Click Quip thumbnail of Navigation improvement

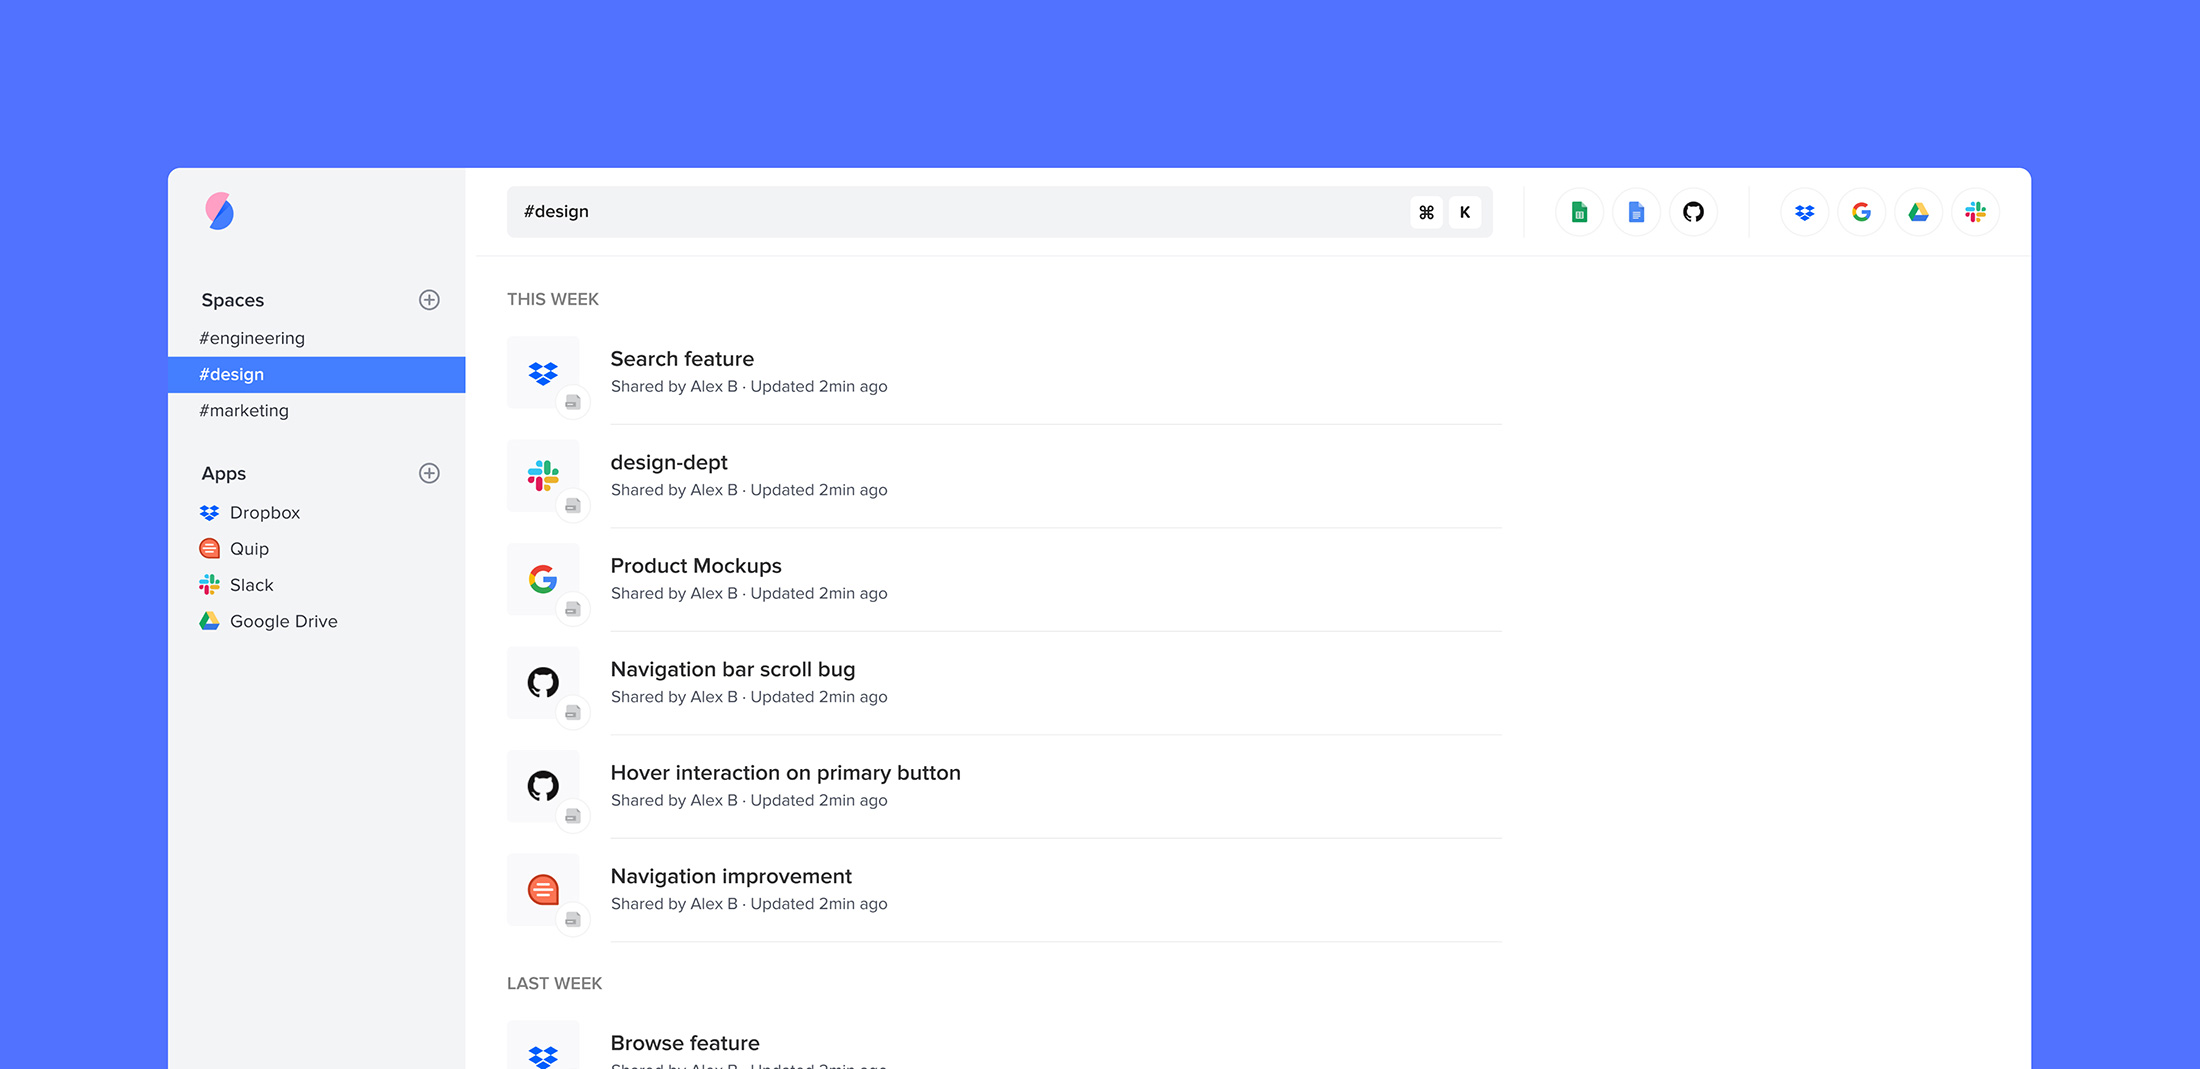pos(543,890)
